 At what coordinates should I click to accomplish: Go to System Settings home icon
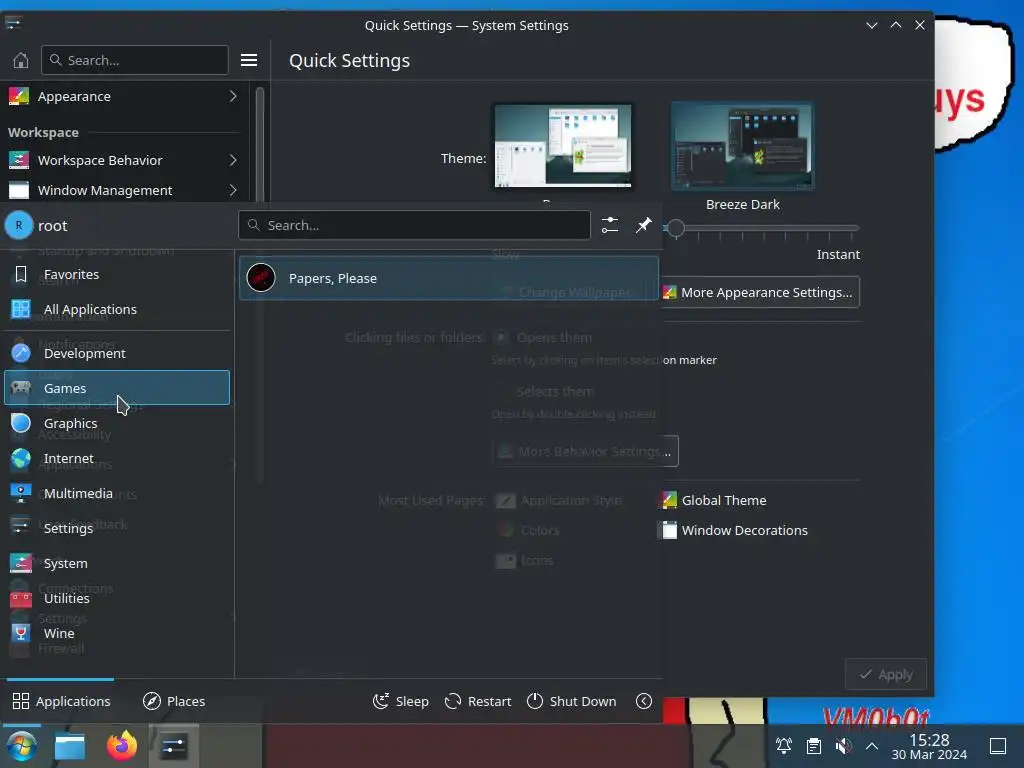(21, 60)
